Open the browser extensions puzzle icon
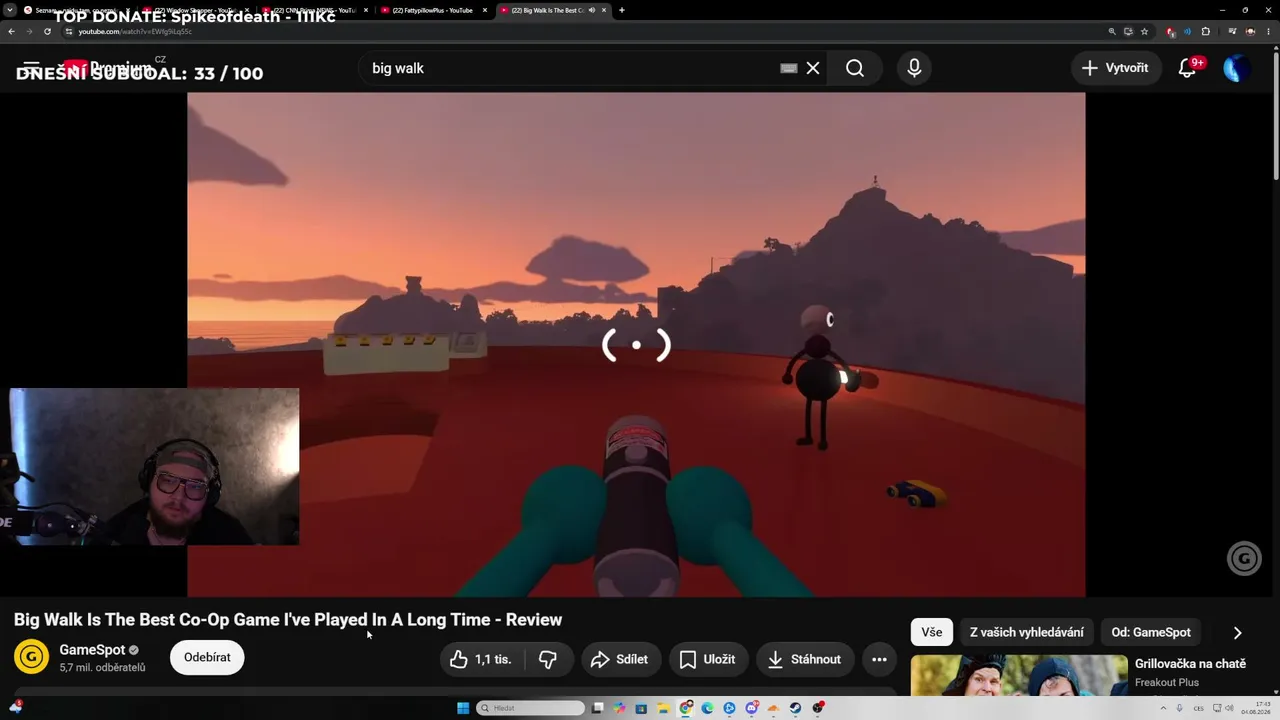This screenshot has width=1280, height=720. point(1205,31)
